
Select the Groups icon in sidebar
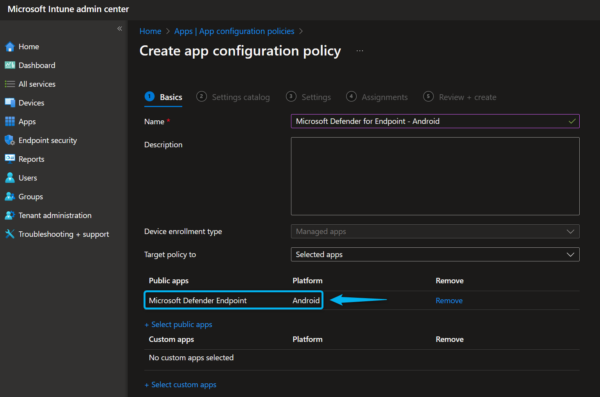[x=10, y=197]
